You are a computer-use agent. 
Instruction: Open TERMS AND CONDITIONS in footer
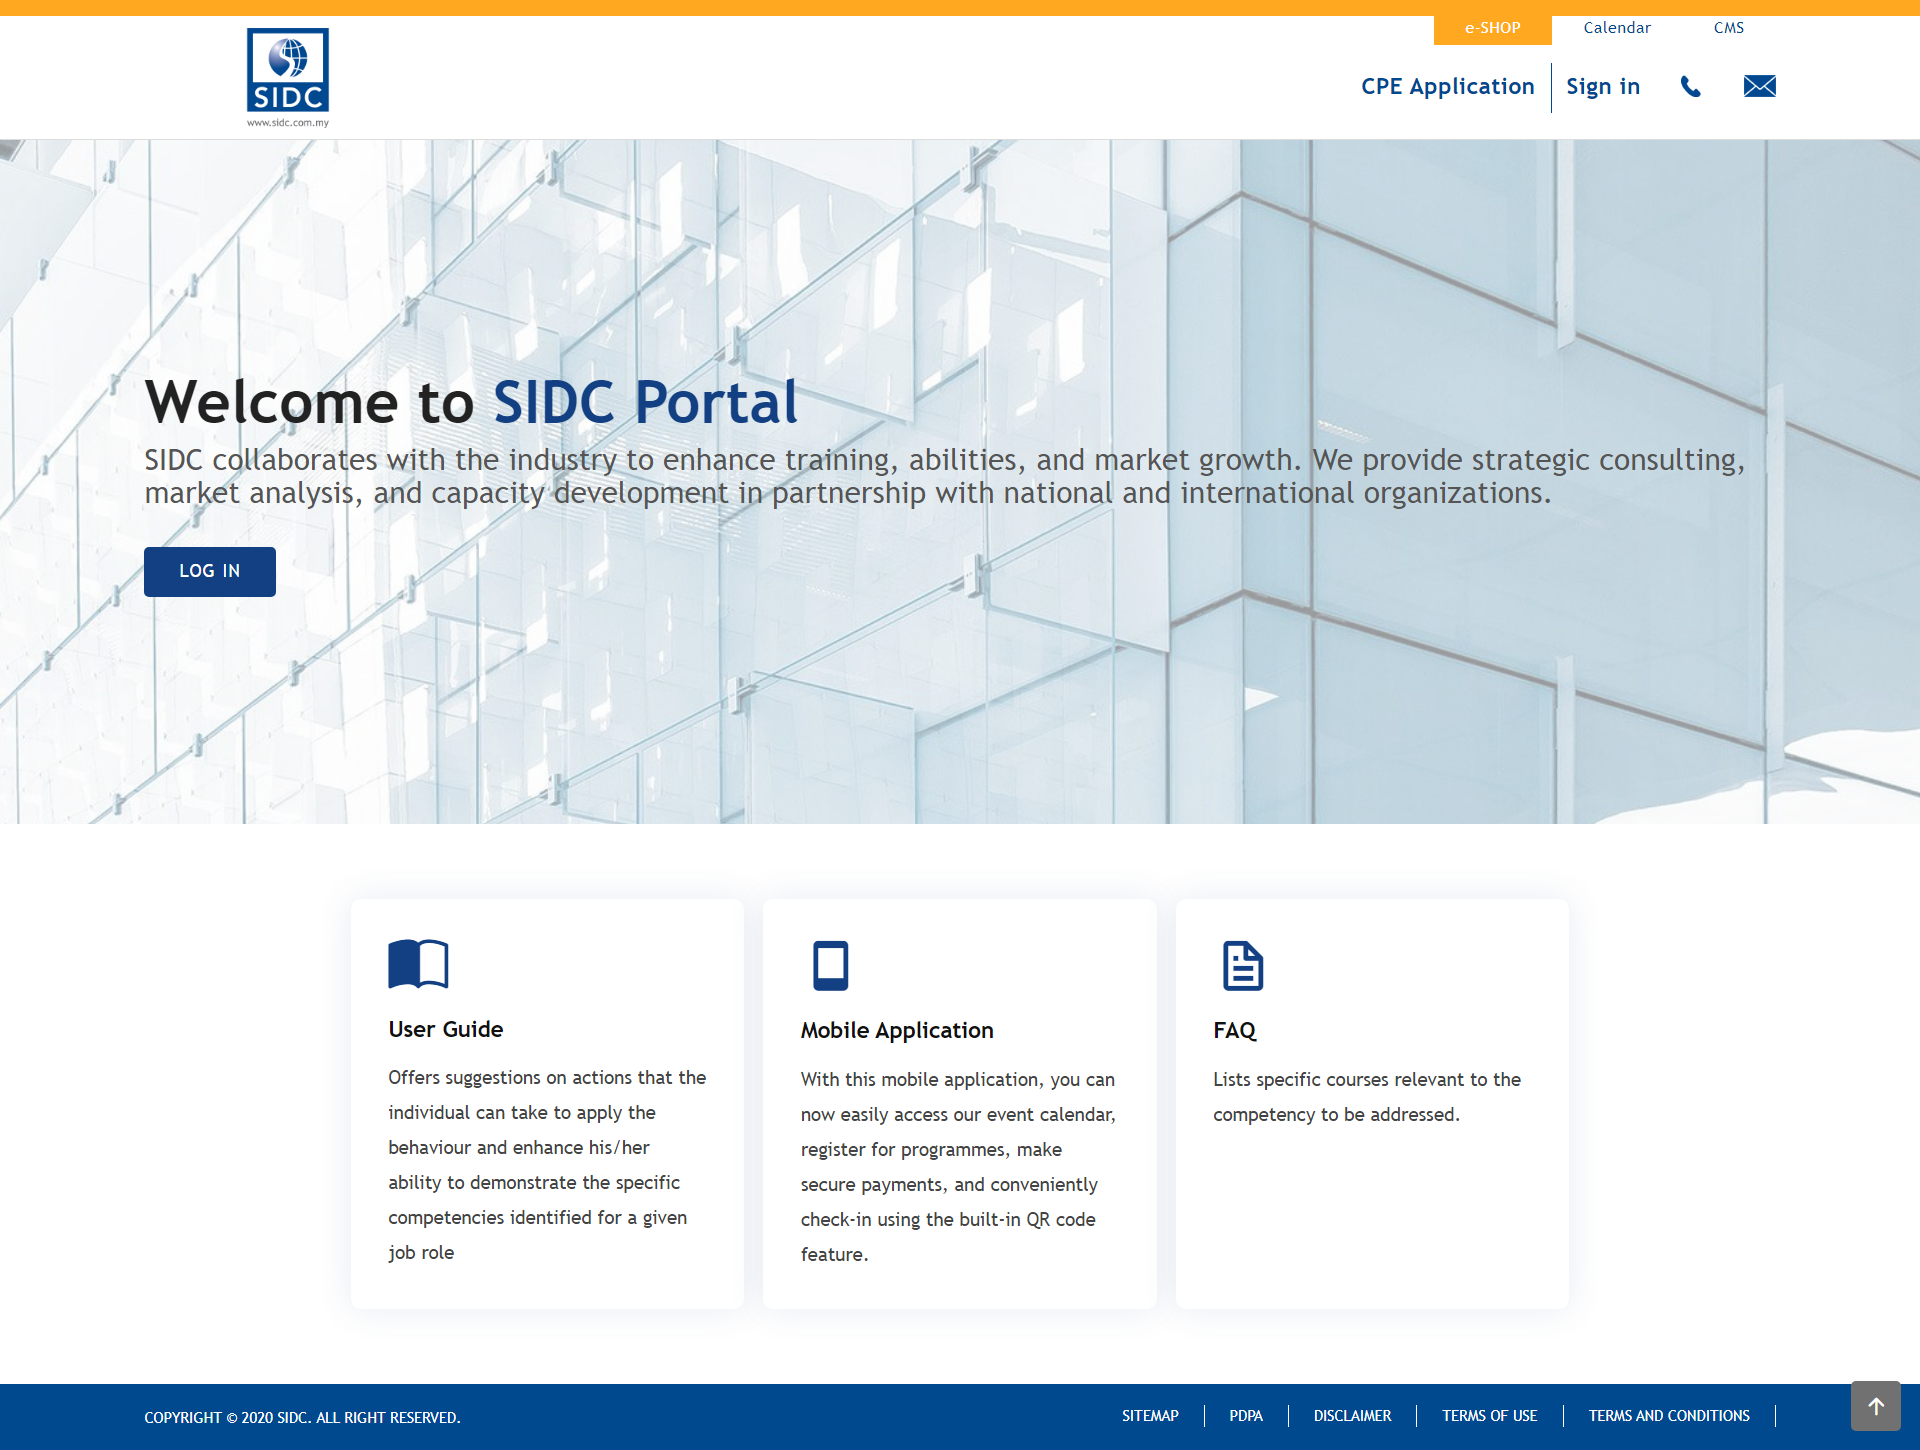(x=1668, y=1416)
